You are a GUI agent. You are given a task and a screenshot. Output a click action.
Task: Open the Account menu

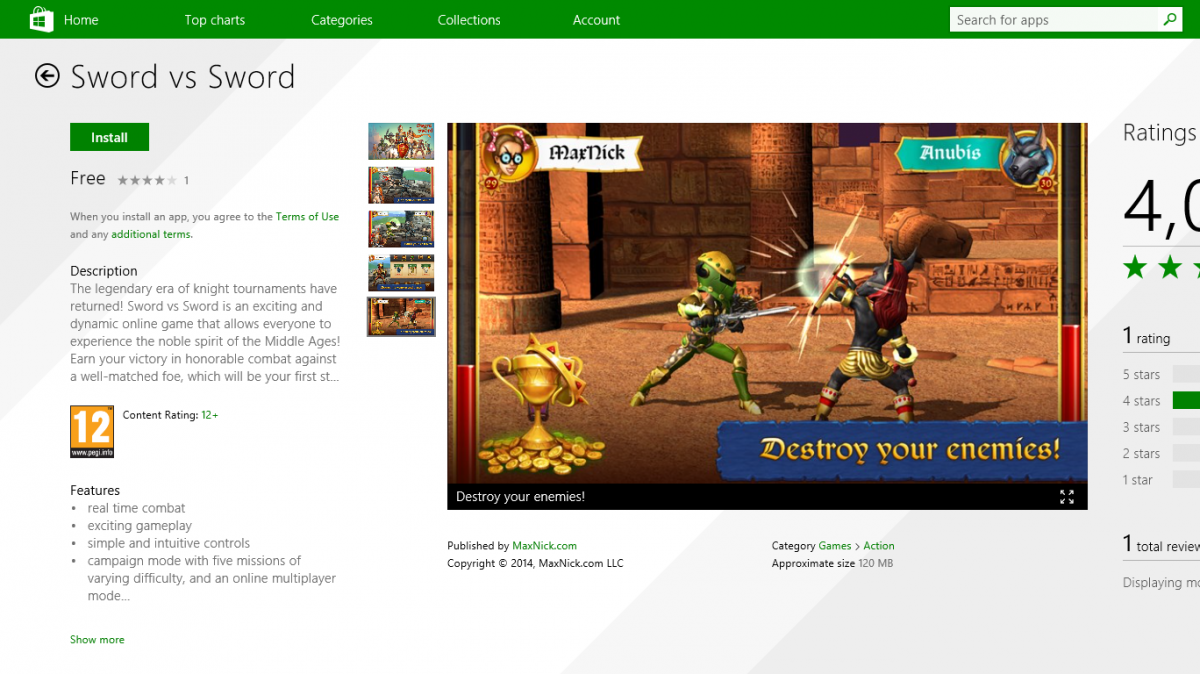pos(596,20)
